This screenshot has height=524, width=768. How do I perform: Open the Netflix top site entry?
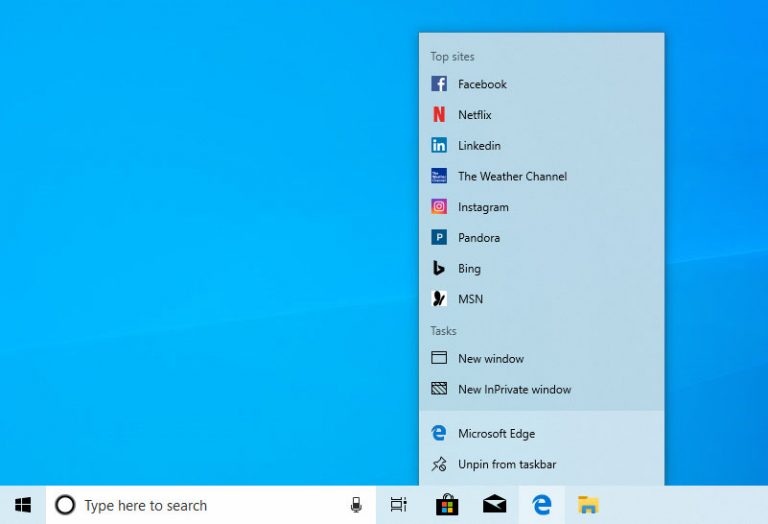[x=475, y=115]
